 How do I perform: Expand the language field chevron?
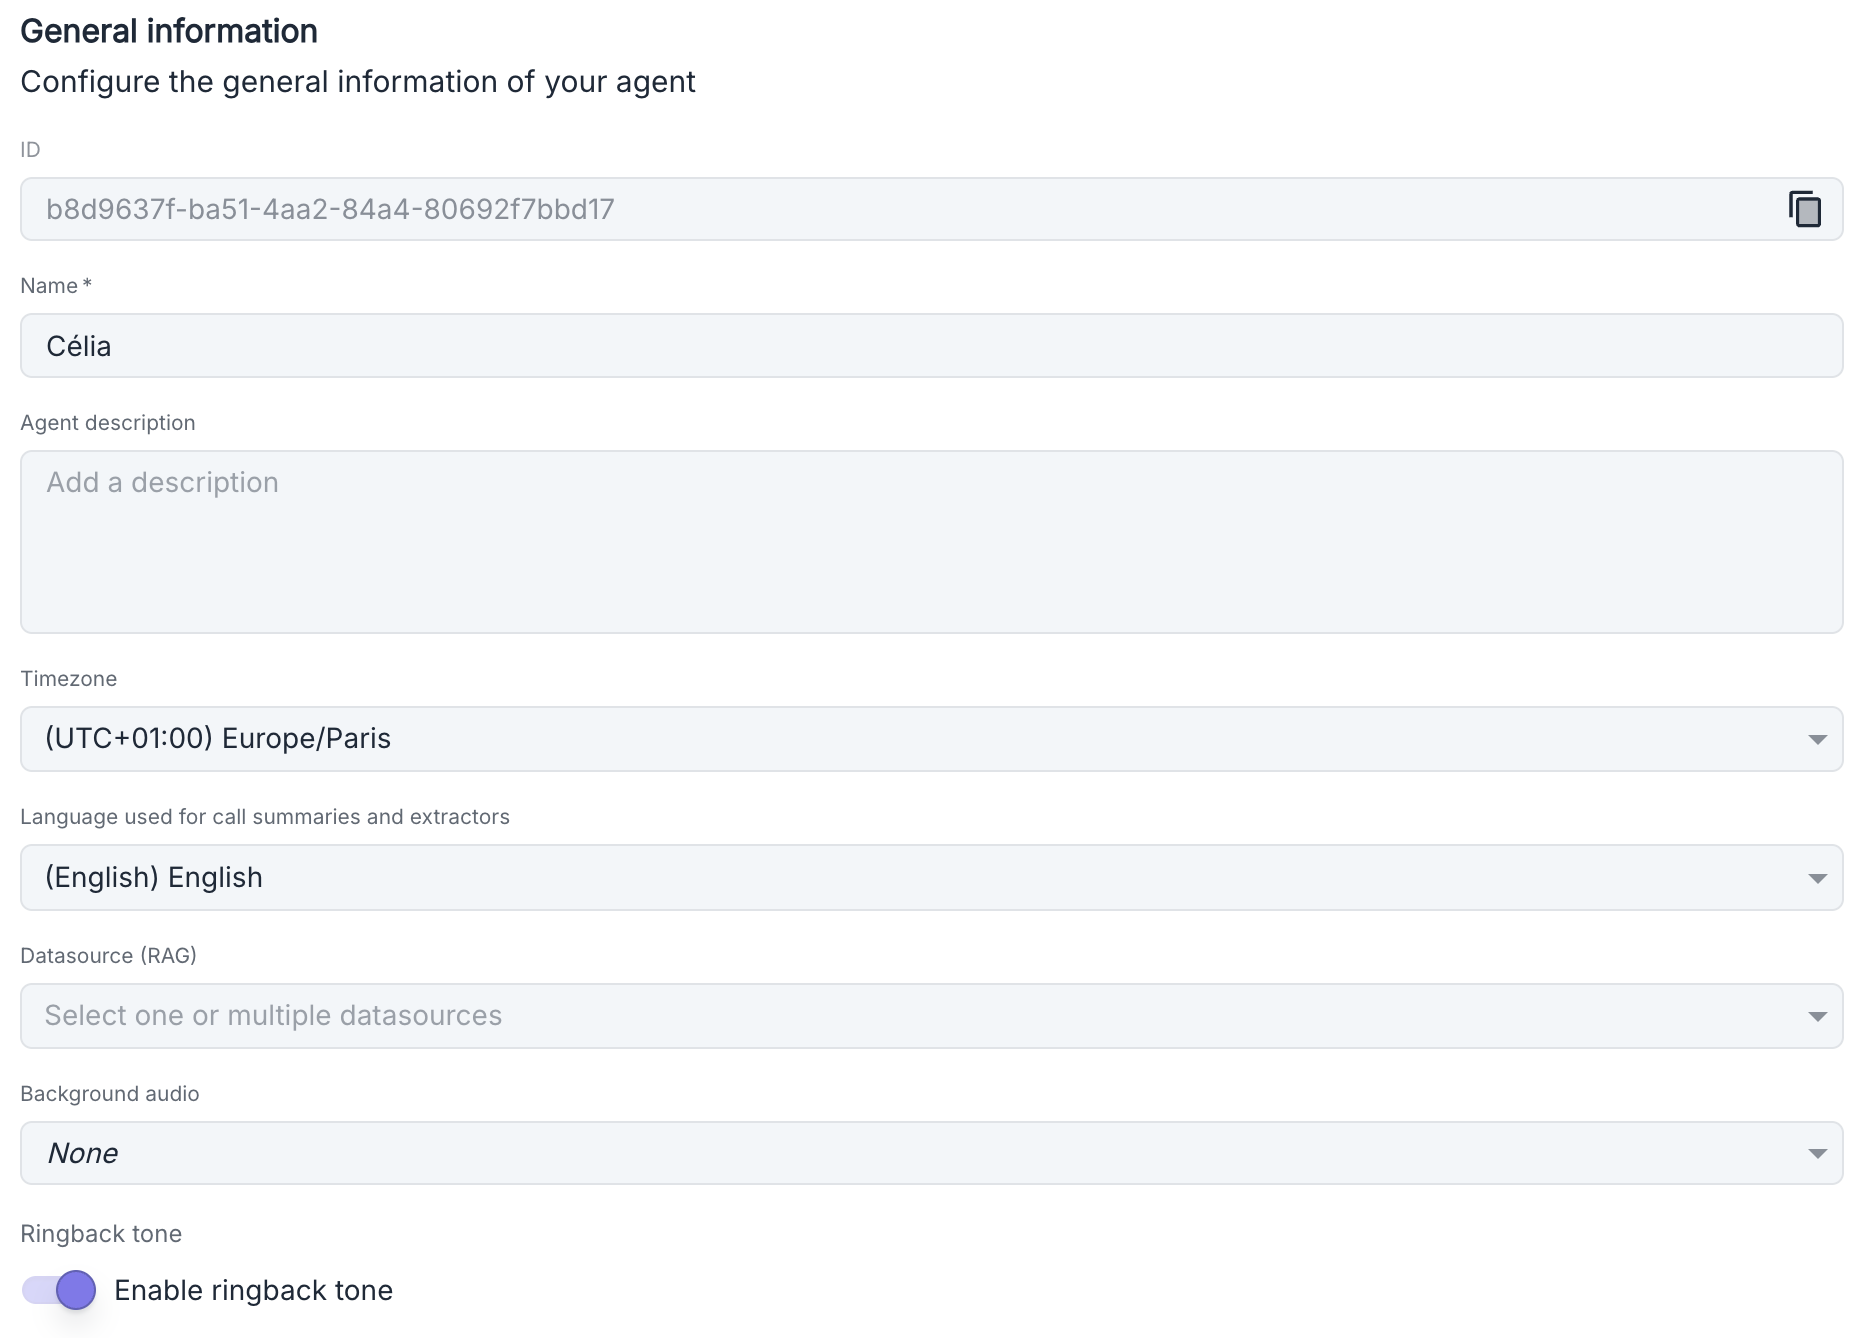pyautogui.click(x=1817, y=877)
